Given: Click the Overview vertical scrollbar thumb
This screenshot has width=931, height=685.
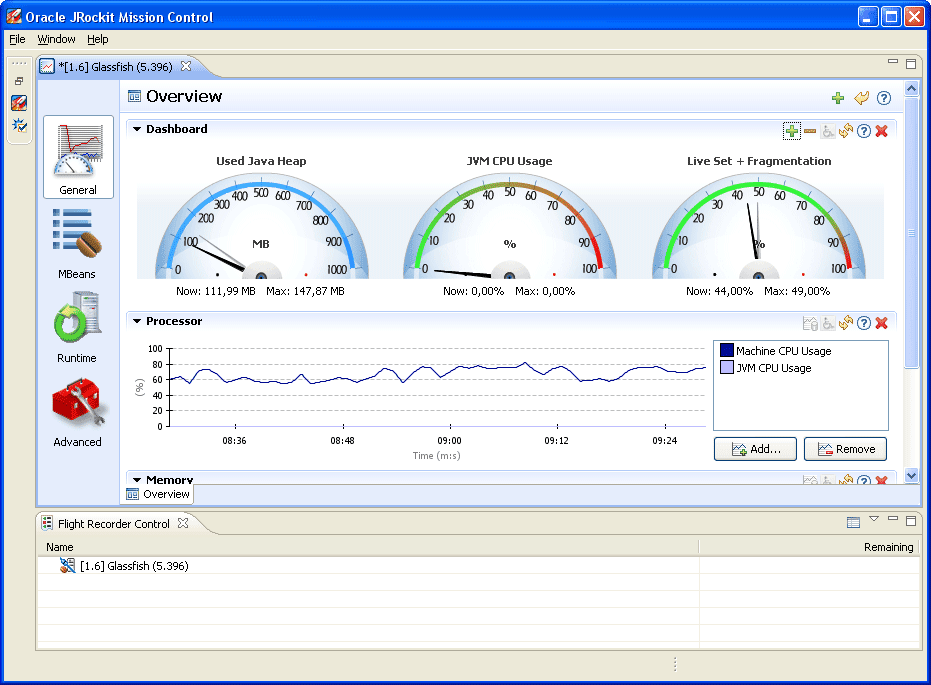Looking at the screenshot, I should (x=911, y=233).
